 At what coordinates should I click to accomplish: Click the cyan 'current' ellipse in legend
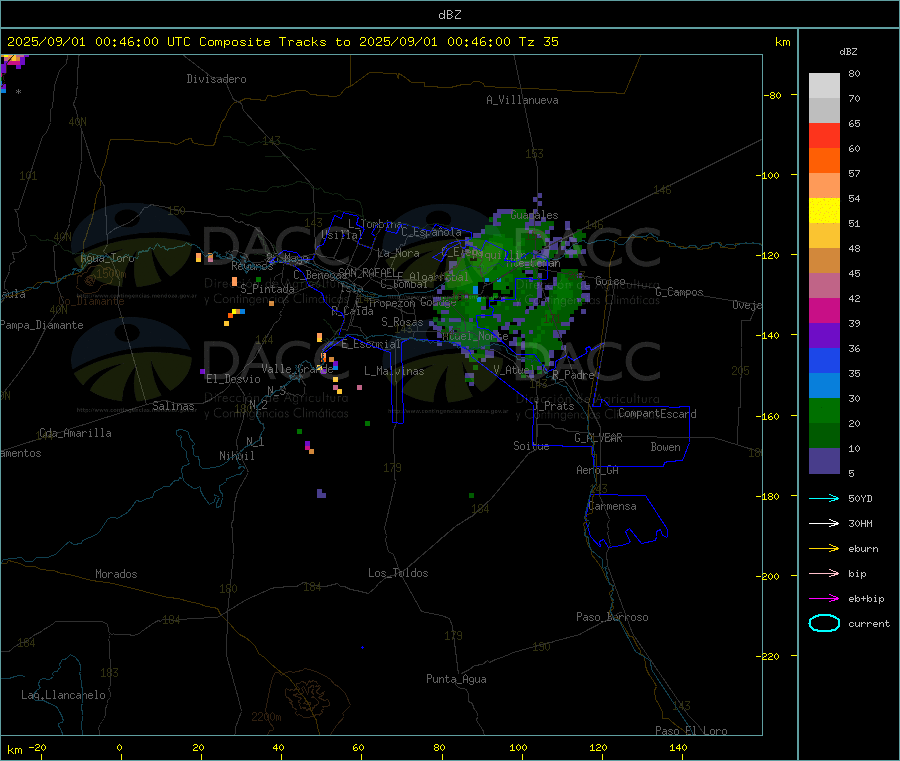click(x=824, y=623)
